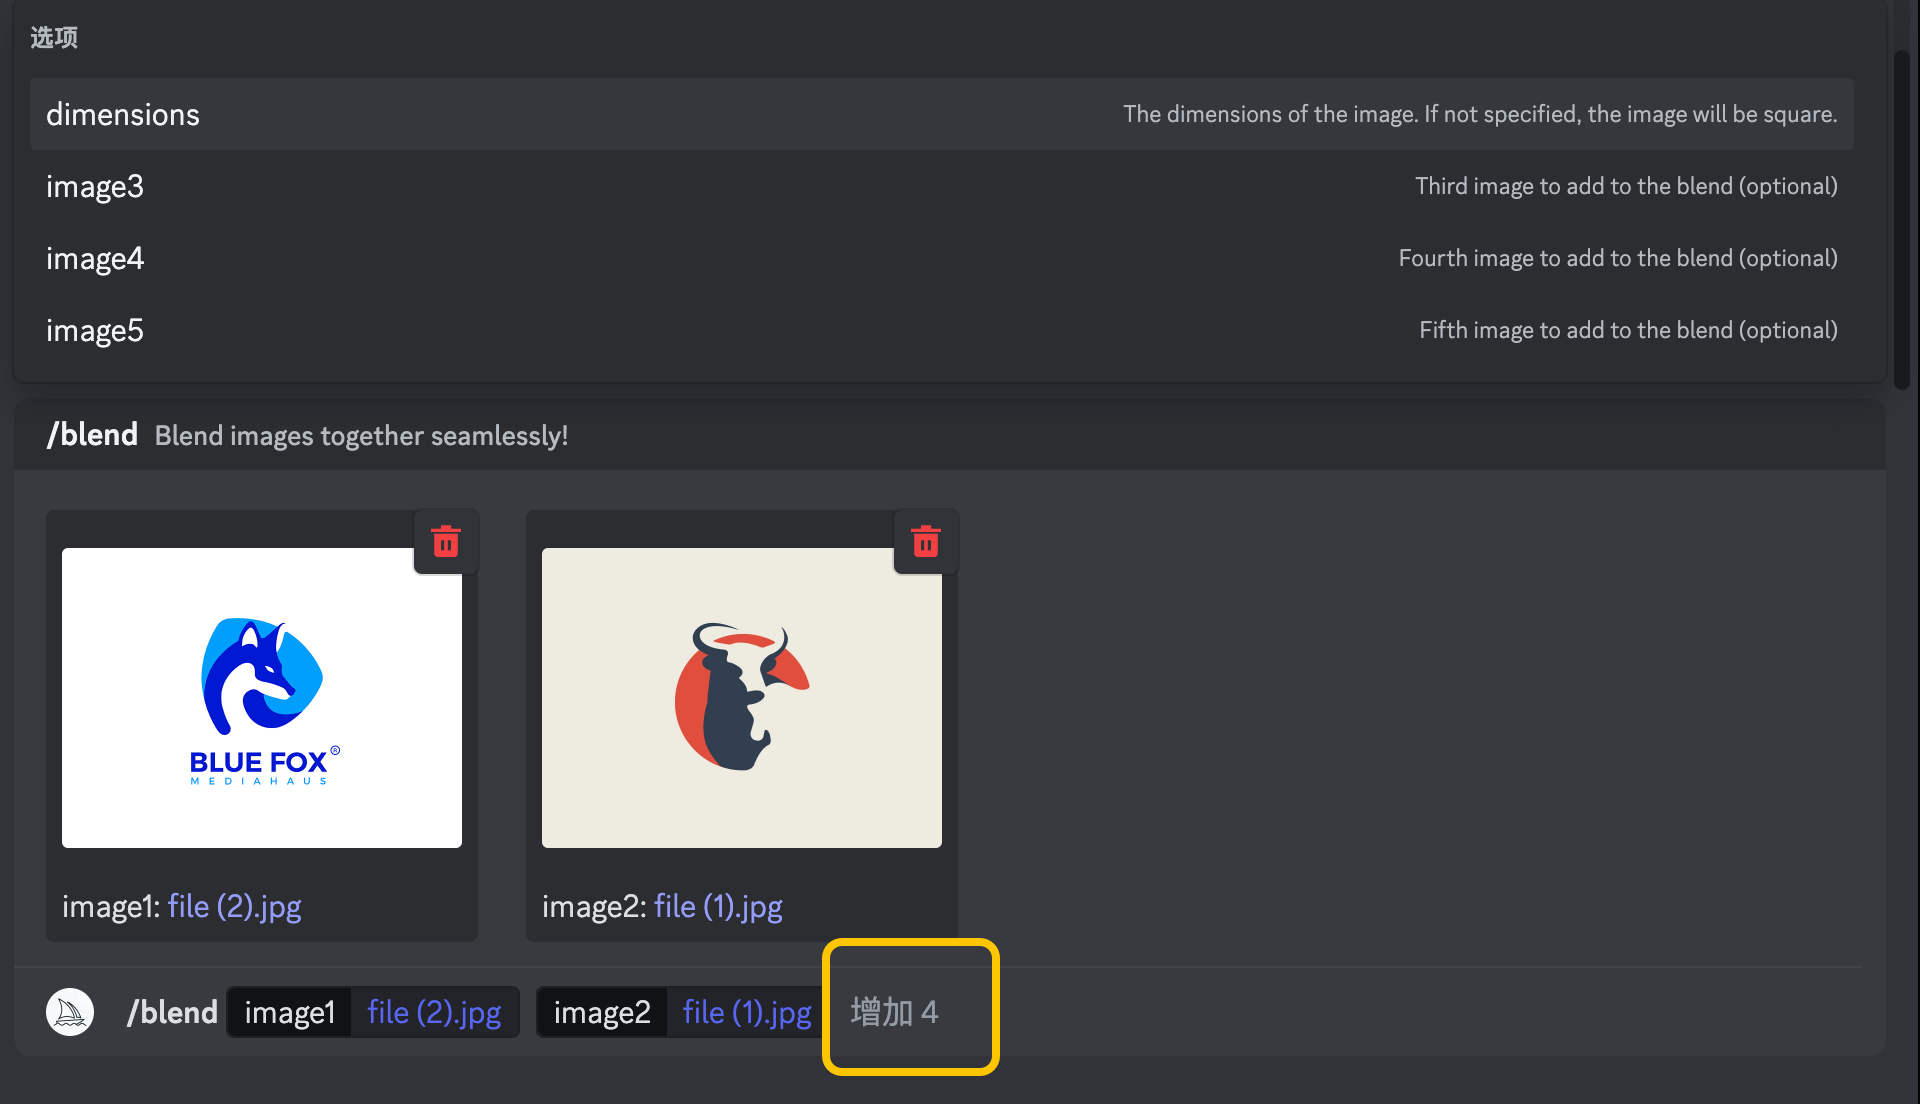This screenshot has height=1104, width=1920.
Task: Open the Blue Fox image thumbnail
Action: pos(262,698)
